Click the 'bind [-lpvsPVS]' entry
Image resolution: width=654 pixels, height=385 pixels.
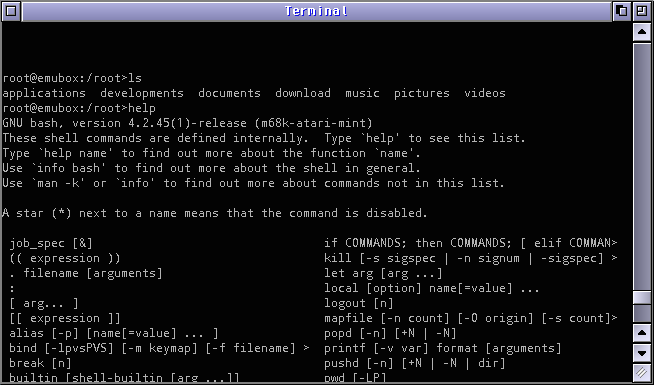159,349
